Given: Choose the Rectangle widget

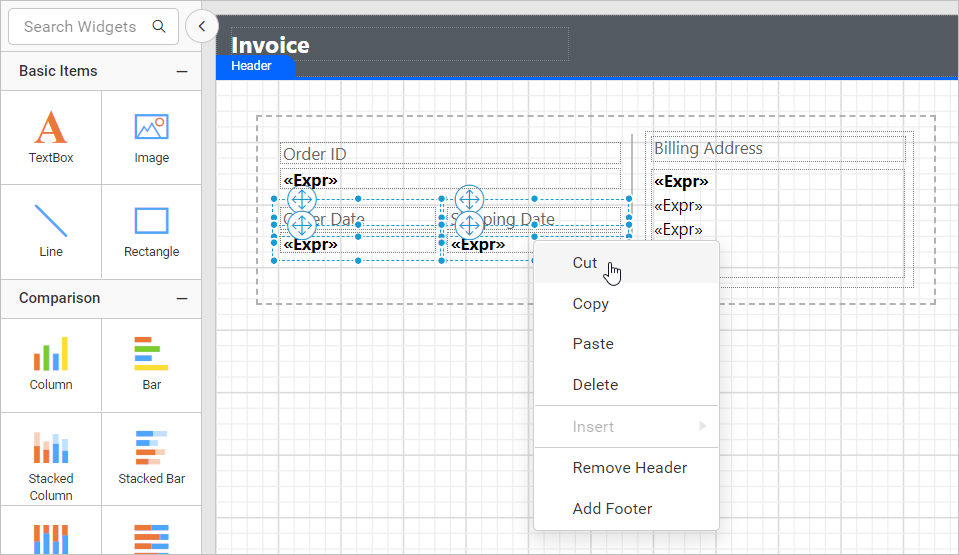Looking at the screenshot, I should pos(151,231).
